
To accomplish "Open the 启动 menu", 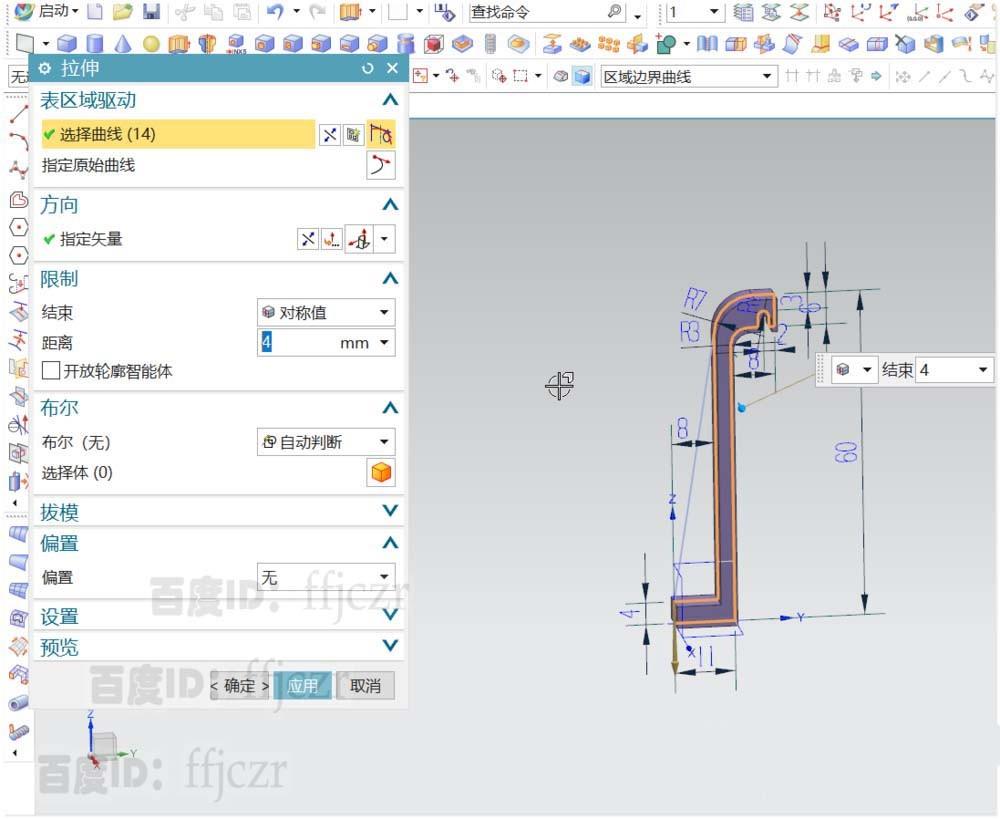I will 50,13.
